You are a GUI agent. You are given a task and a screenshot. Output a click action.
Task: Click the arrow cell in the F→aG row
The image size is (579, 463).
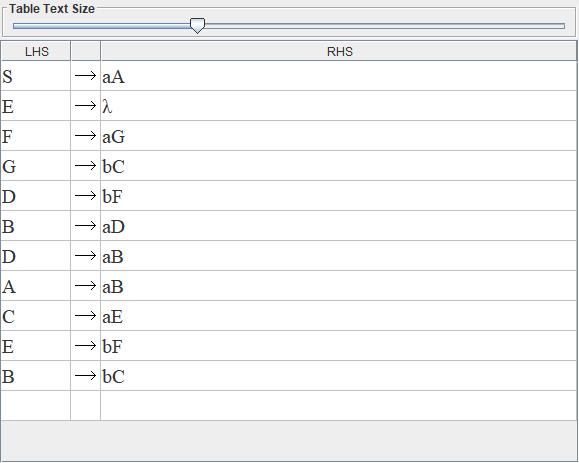pyautogui.click(x=85, y=136)
